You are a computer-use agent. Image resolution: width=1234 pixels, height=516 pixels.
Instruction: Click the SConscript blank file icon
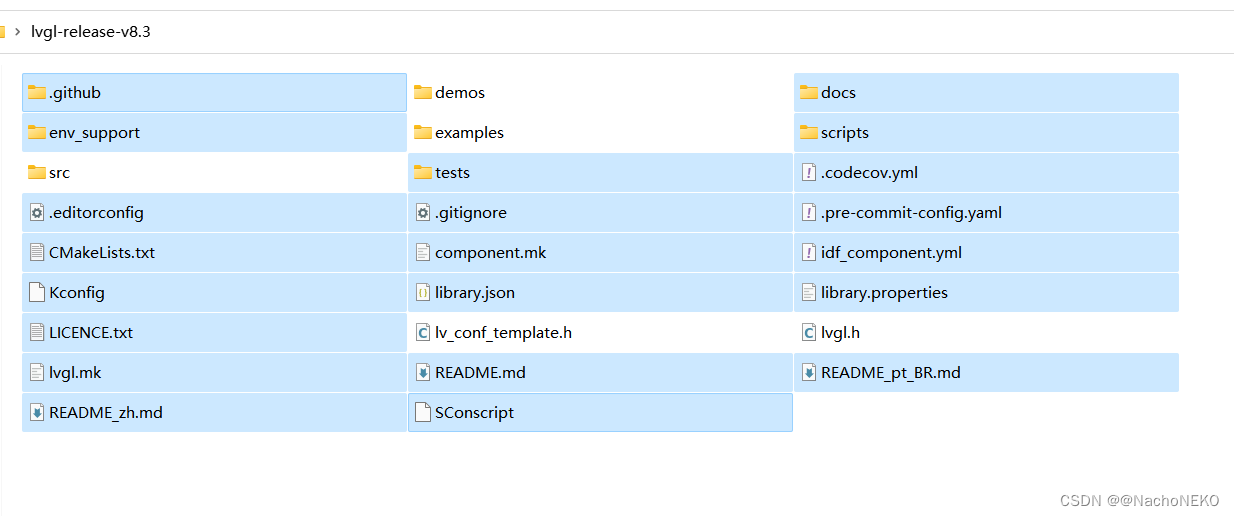click(423, 412)
